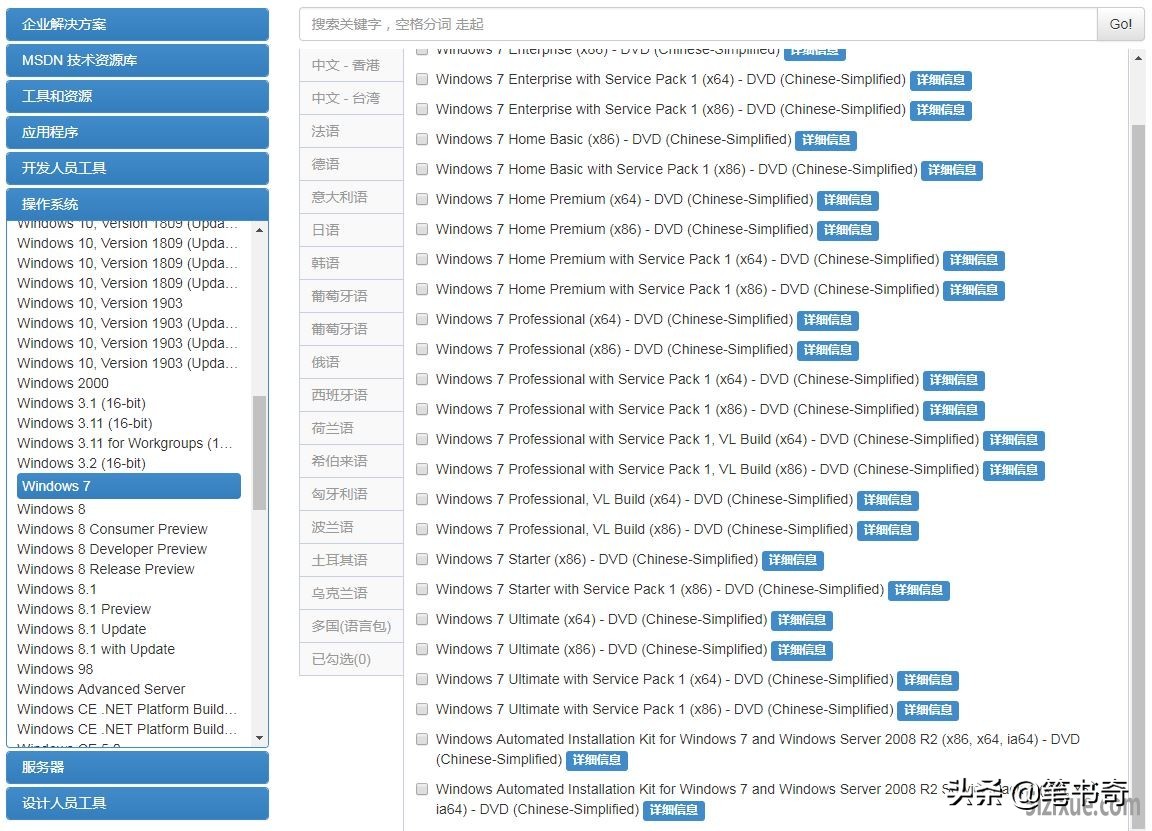Image resolution: width=1152 pixels, height=831 pixels.
Task: Check the Windows 7 Professional (x64) DVD checkbox
Action: tap(422, 319)
